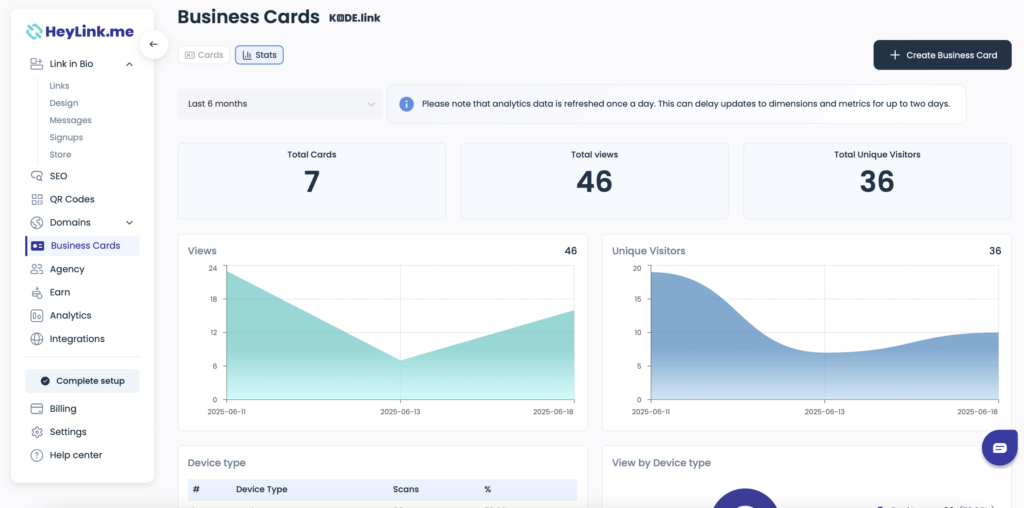Image resolution: width=1024 pixels, height=508 pixels.
Task: Click the Domains globe icon
Action: point(37,223)
